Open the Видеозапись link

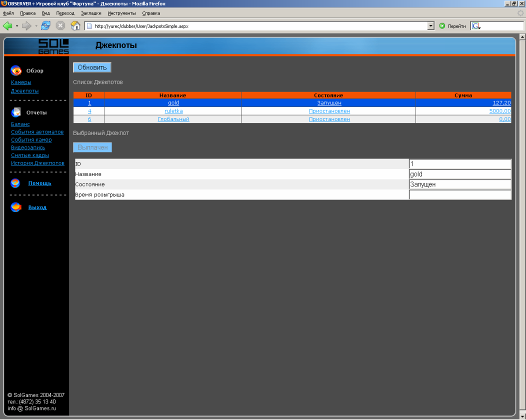tap(28, 147)
